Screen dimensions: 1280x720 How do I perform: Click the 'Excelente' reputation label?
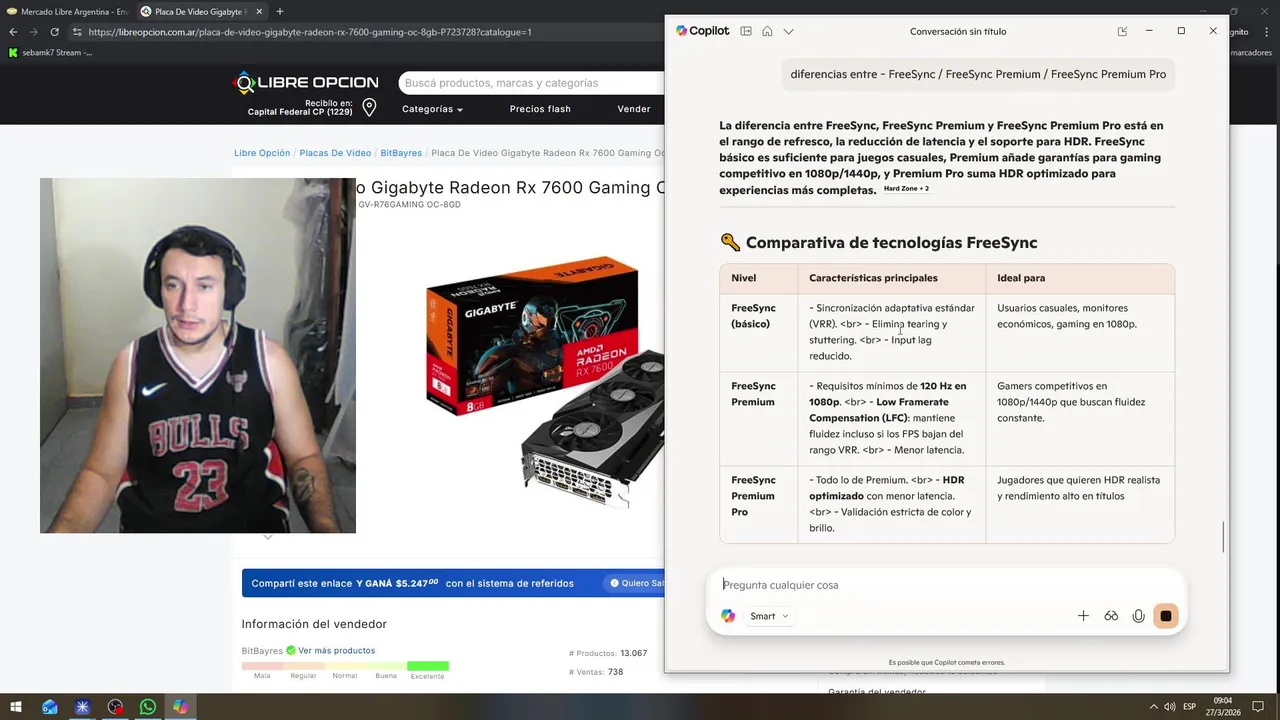tap(427, 676)
